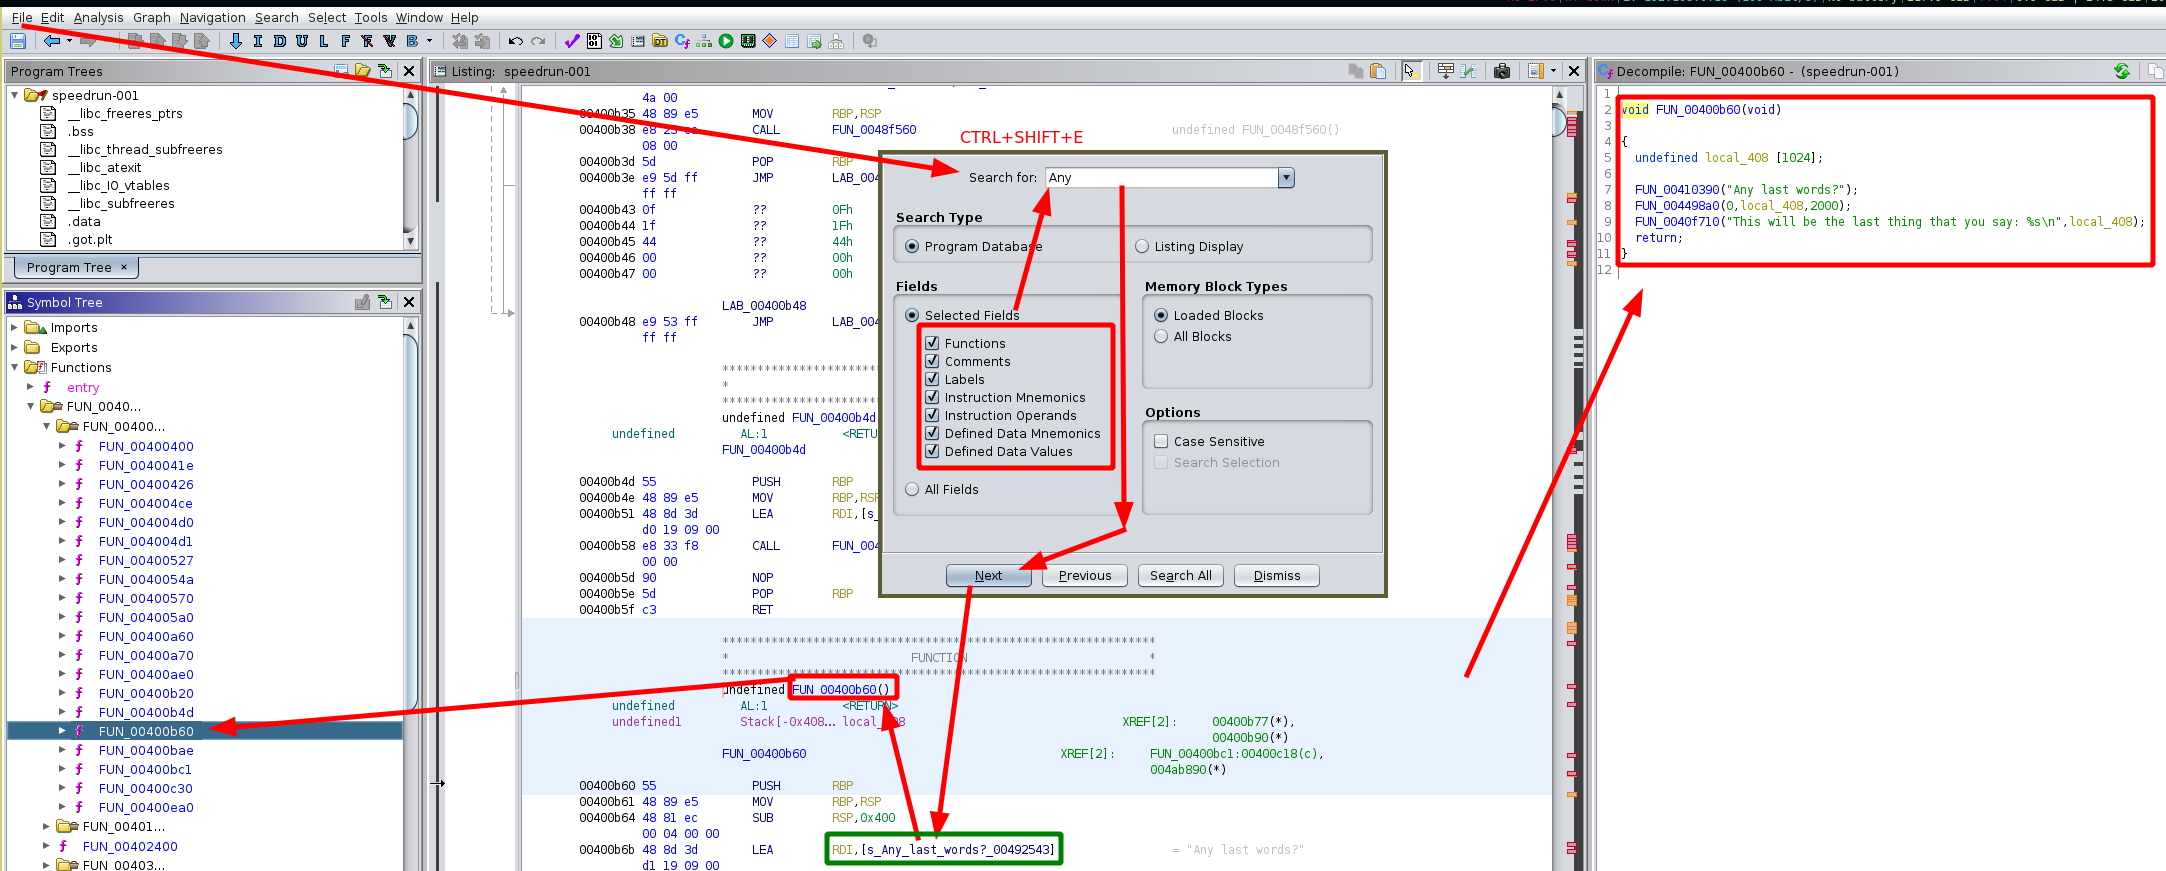Click the Program Trees vertical scrollbar

tap(410, 168)
